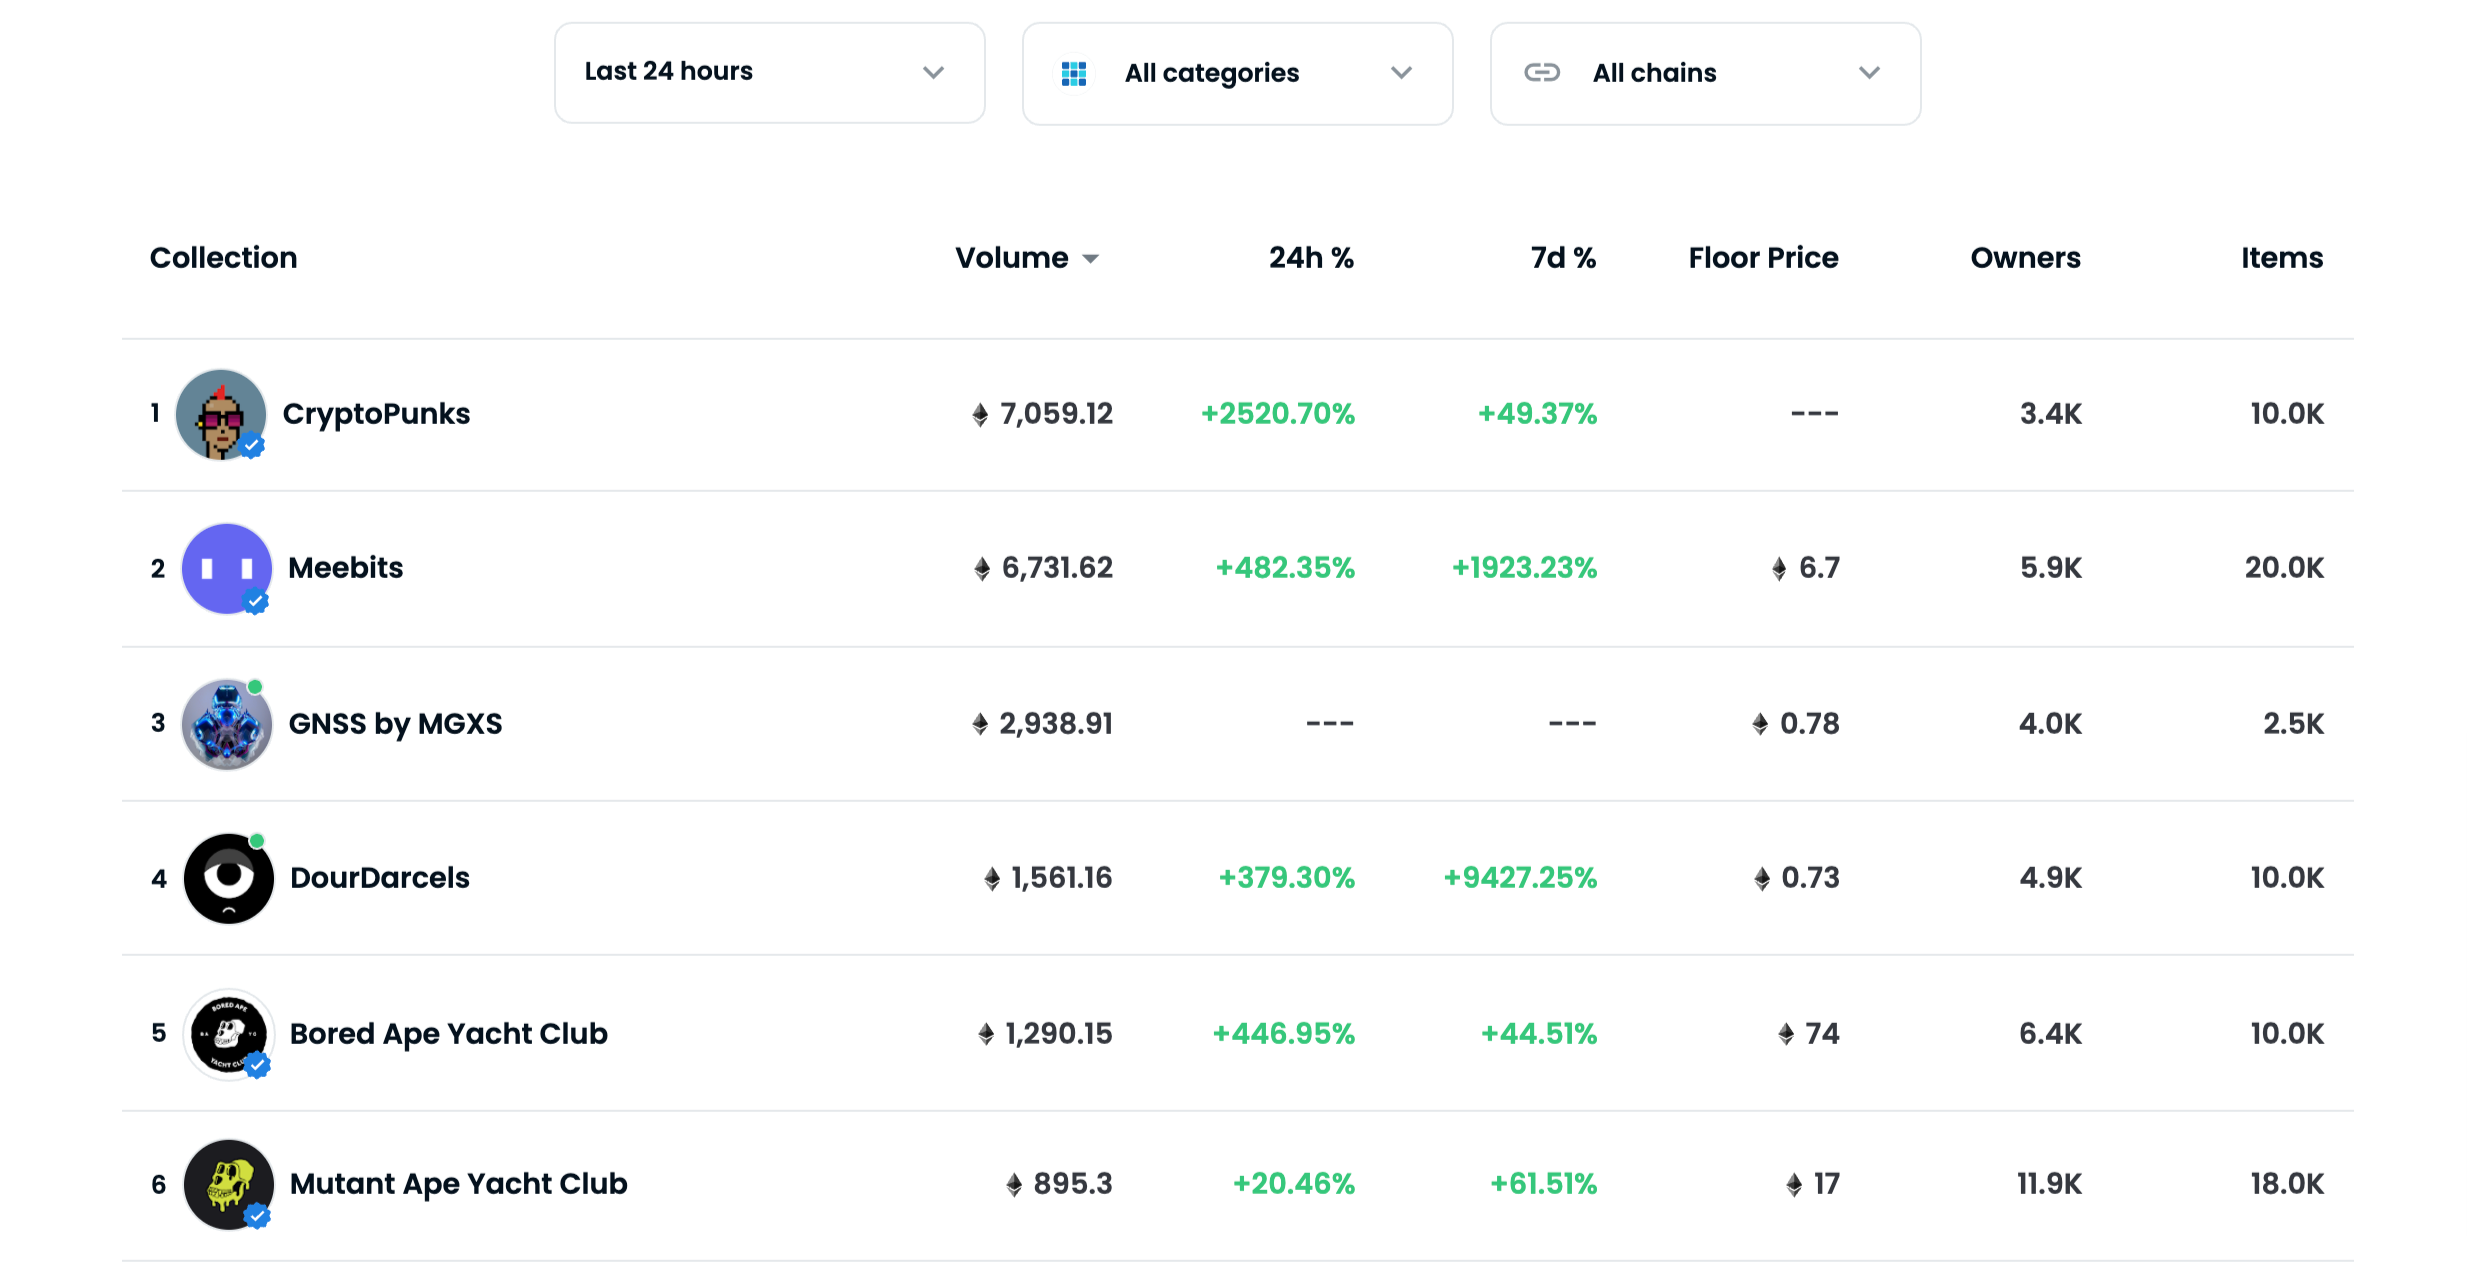Click the Floor Price column header

pyautogui.click(x=1763, y=258)
